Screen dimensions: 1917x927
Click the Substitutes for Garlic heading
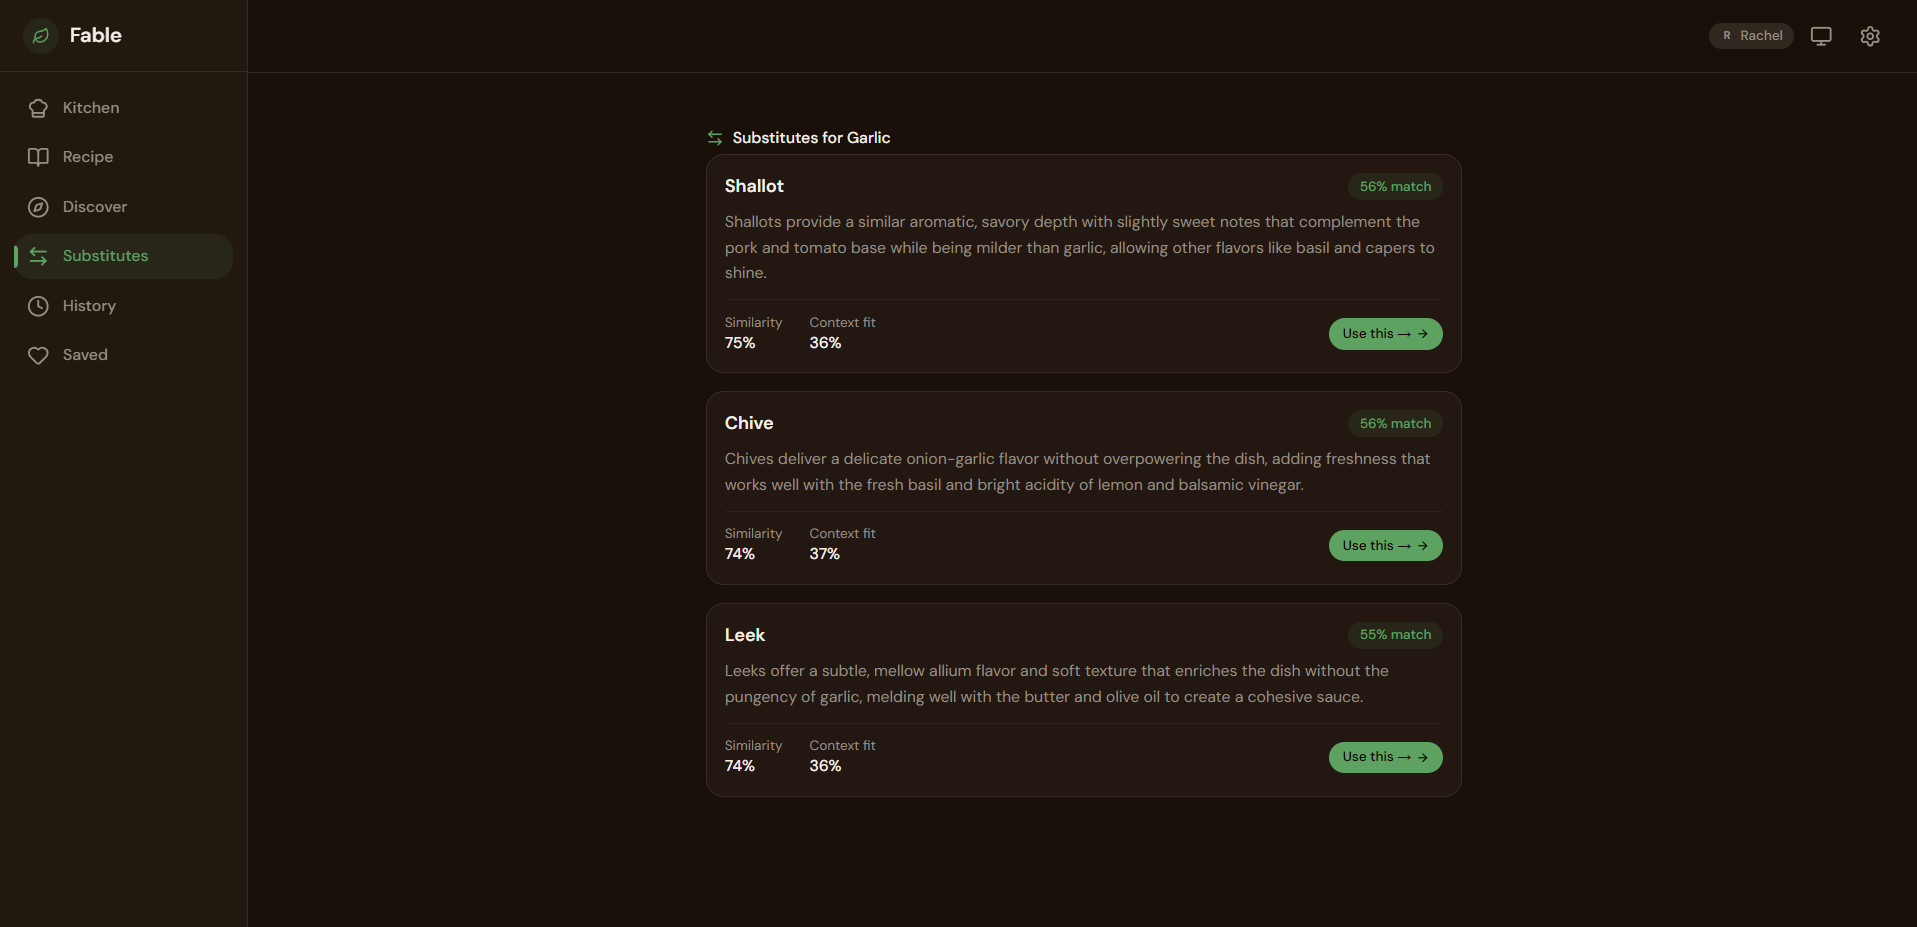pos(811,138)
